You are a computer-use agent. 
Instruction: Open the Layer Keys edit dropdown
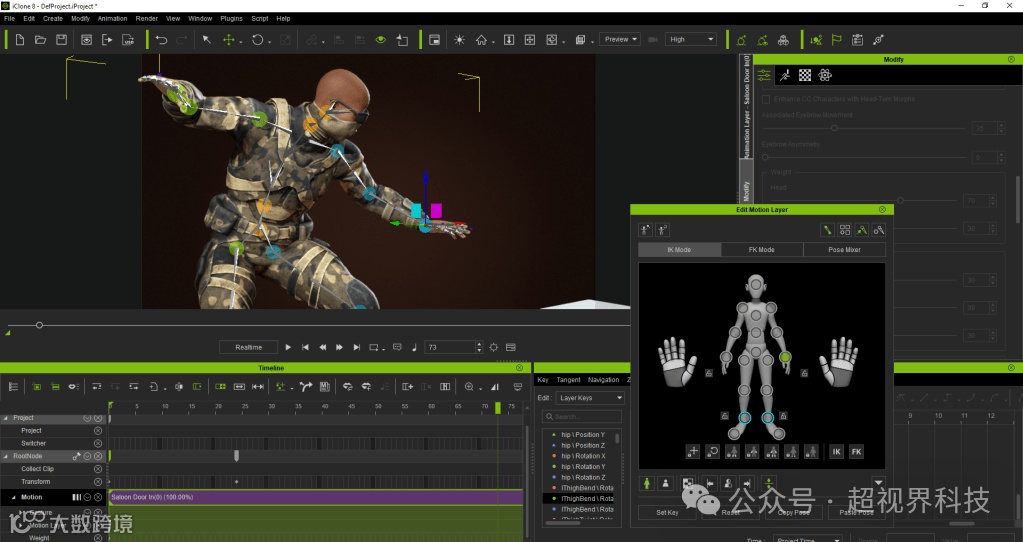point(590,398)
